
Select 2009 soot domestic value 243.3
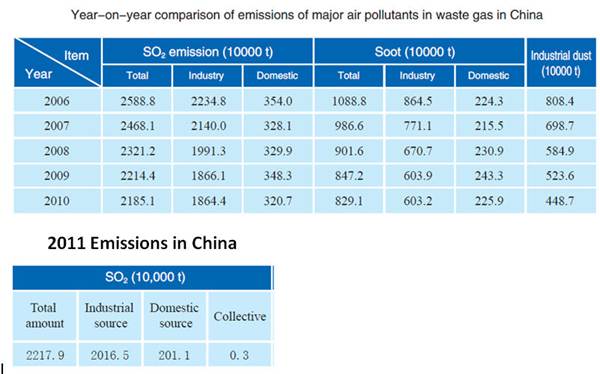pos(489,176)
